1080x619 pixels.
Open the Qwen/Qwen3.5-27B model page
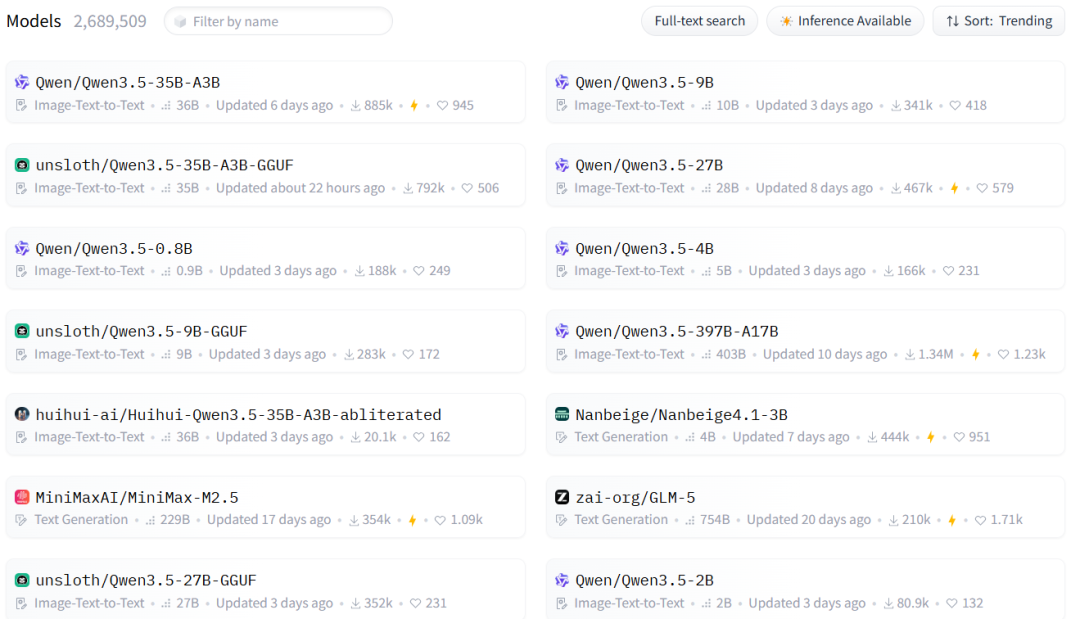pos(648,166)
